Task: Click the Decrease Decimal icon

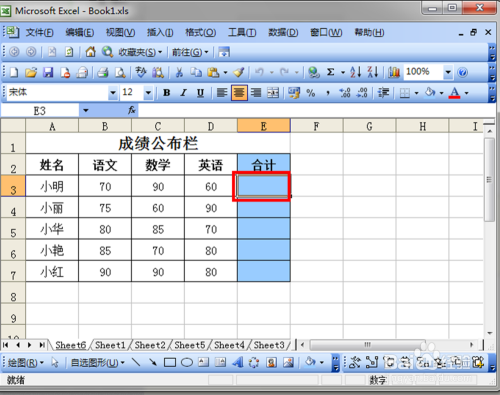Action: pos(362,93)
